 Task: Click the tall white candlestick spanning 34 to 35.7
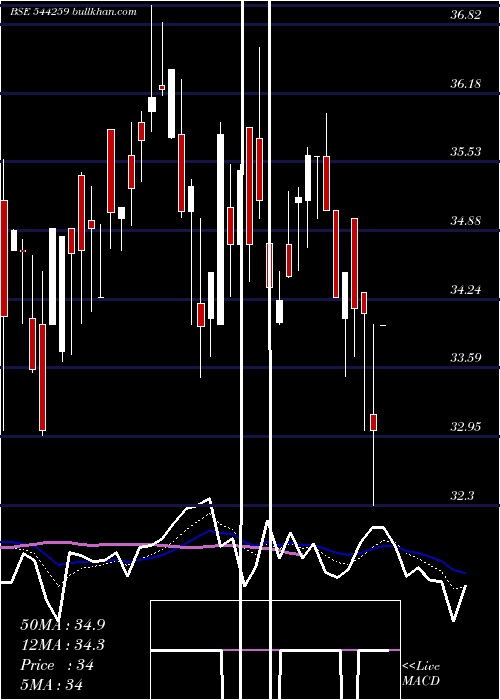click(x=221, y=229)
